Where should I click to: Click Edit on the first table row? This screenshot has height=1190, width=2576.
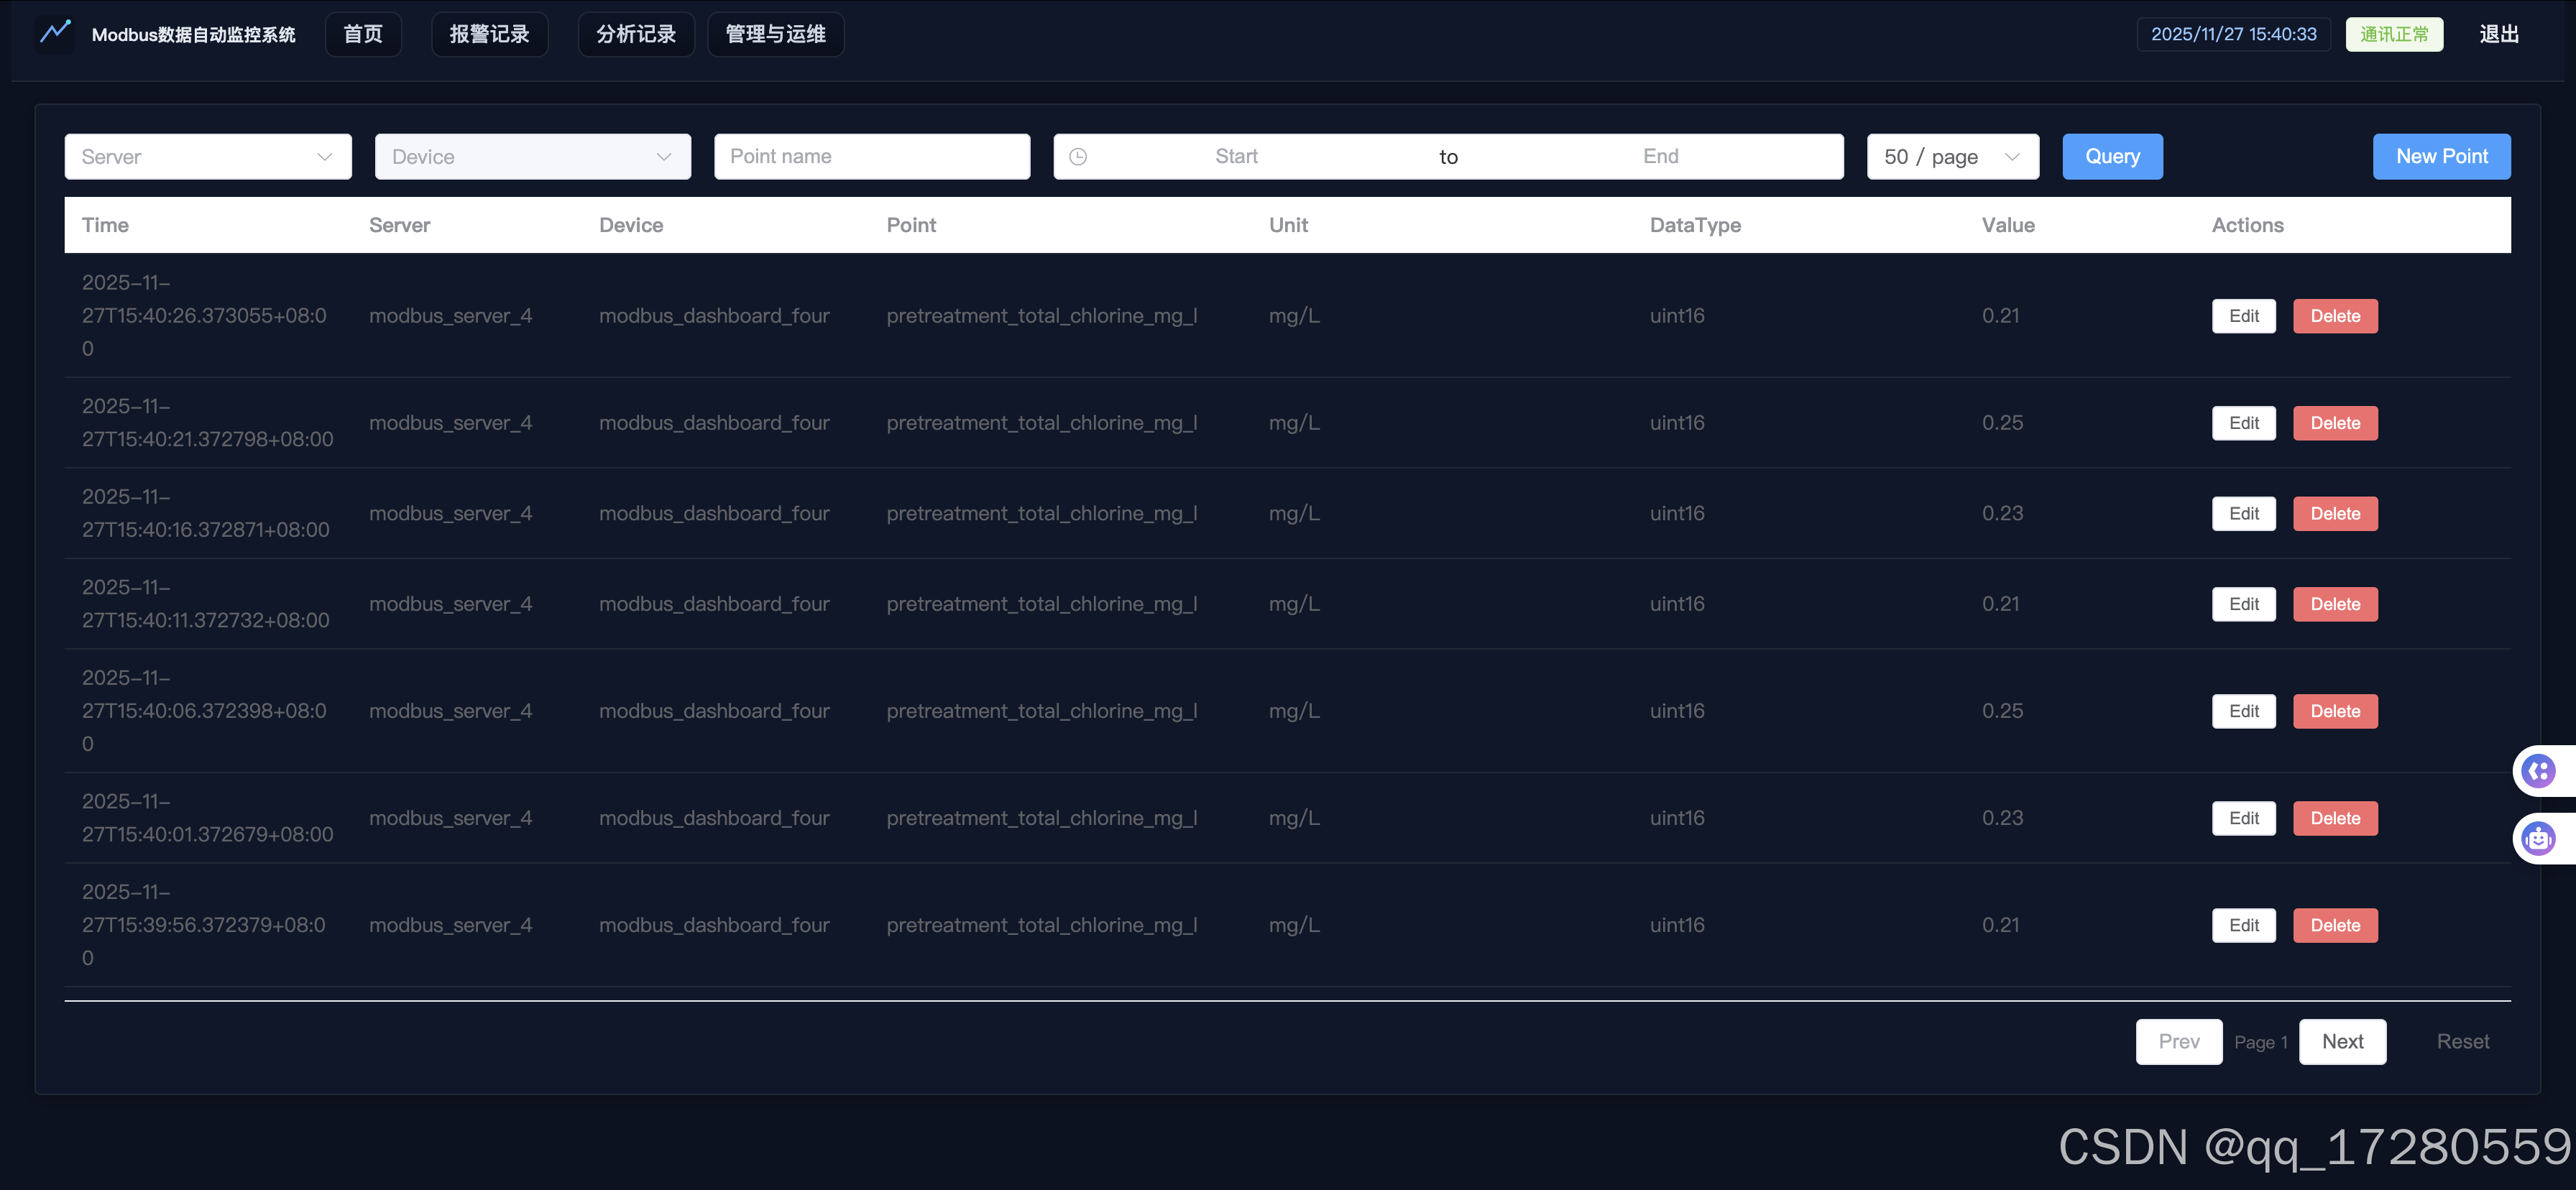(x=2243, y=316)
